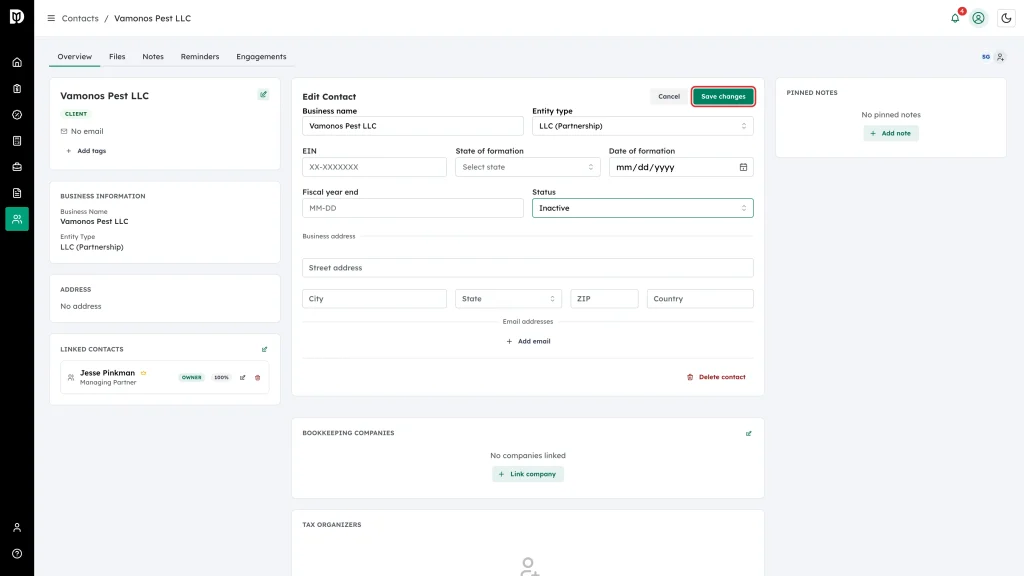Select the Contacts icon in the sidebar
This screenshot has height=576, width=1024.
[x=17, y=219]
